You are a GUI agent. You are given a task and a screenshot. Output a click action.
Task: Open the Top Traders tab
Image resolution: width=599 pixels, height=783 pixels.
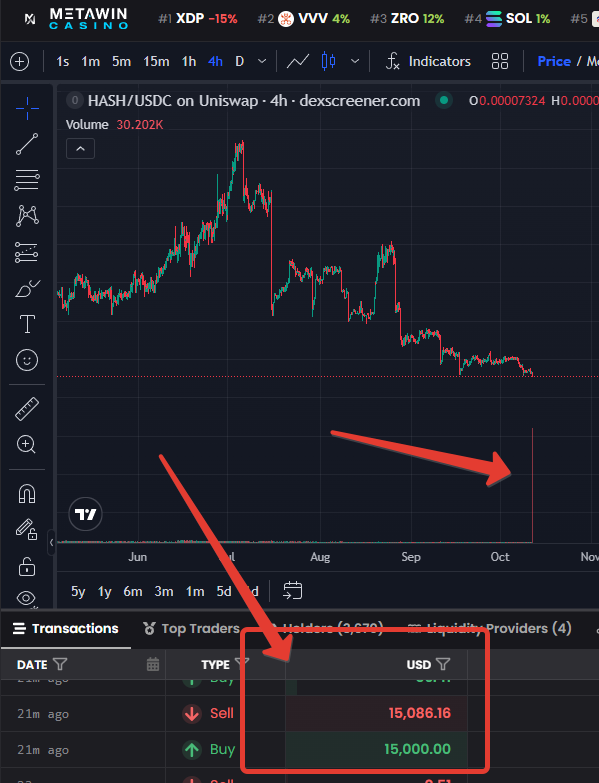[191, 628]
